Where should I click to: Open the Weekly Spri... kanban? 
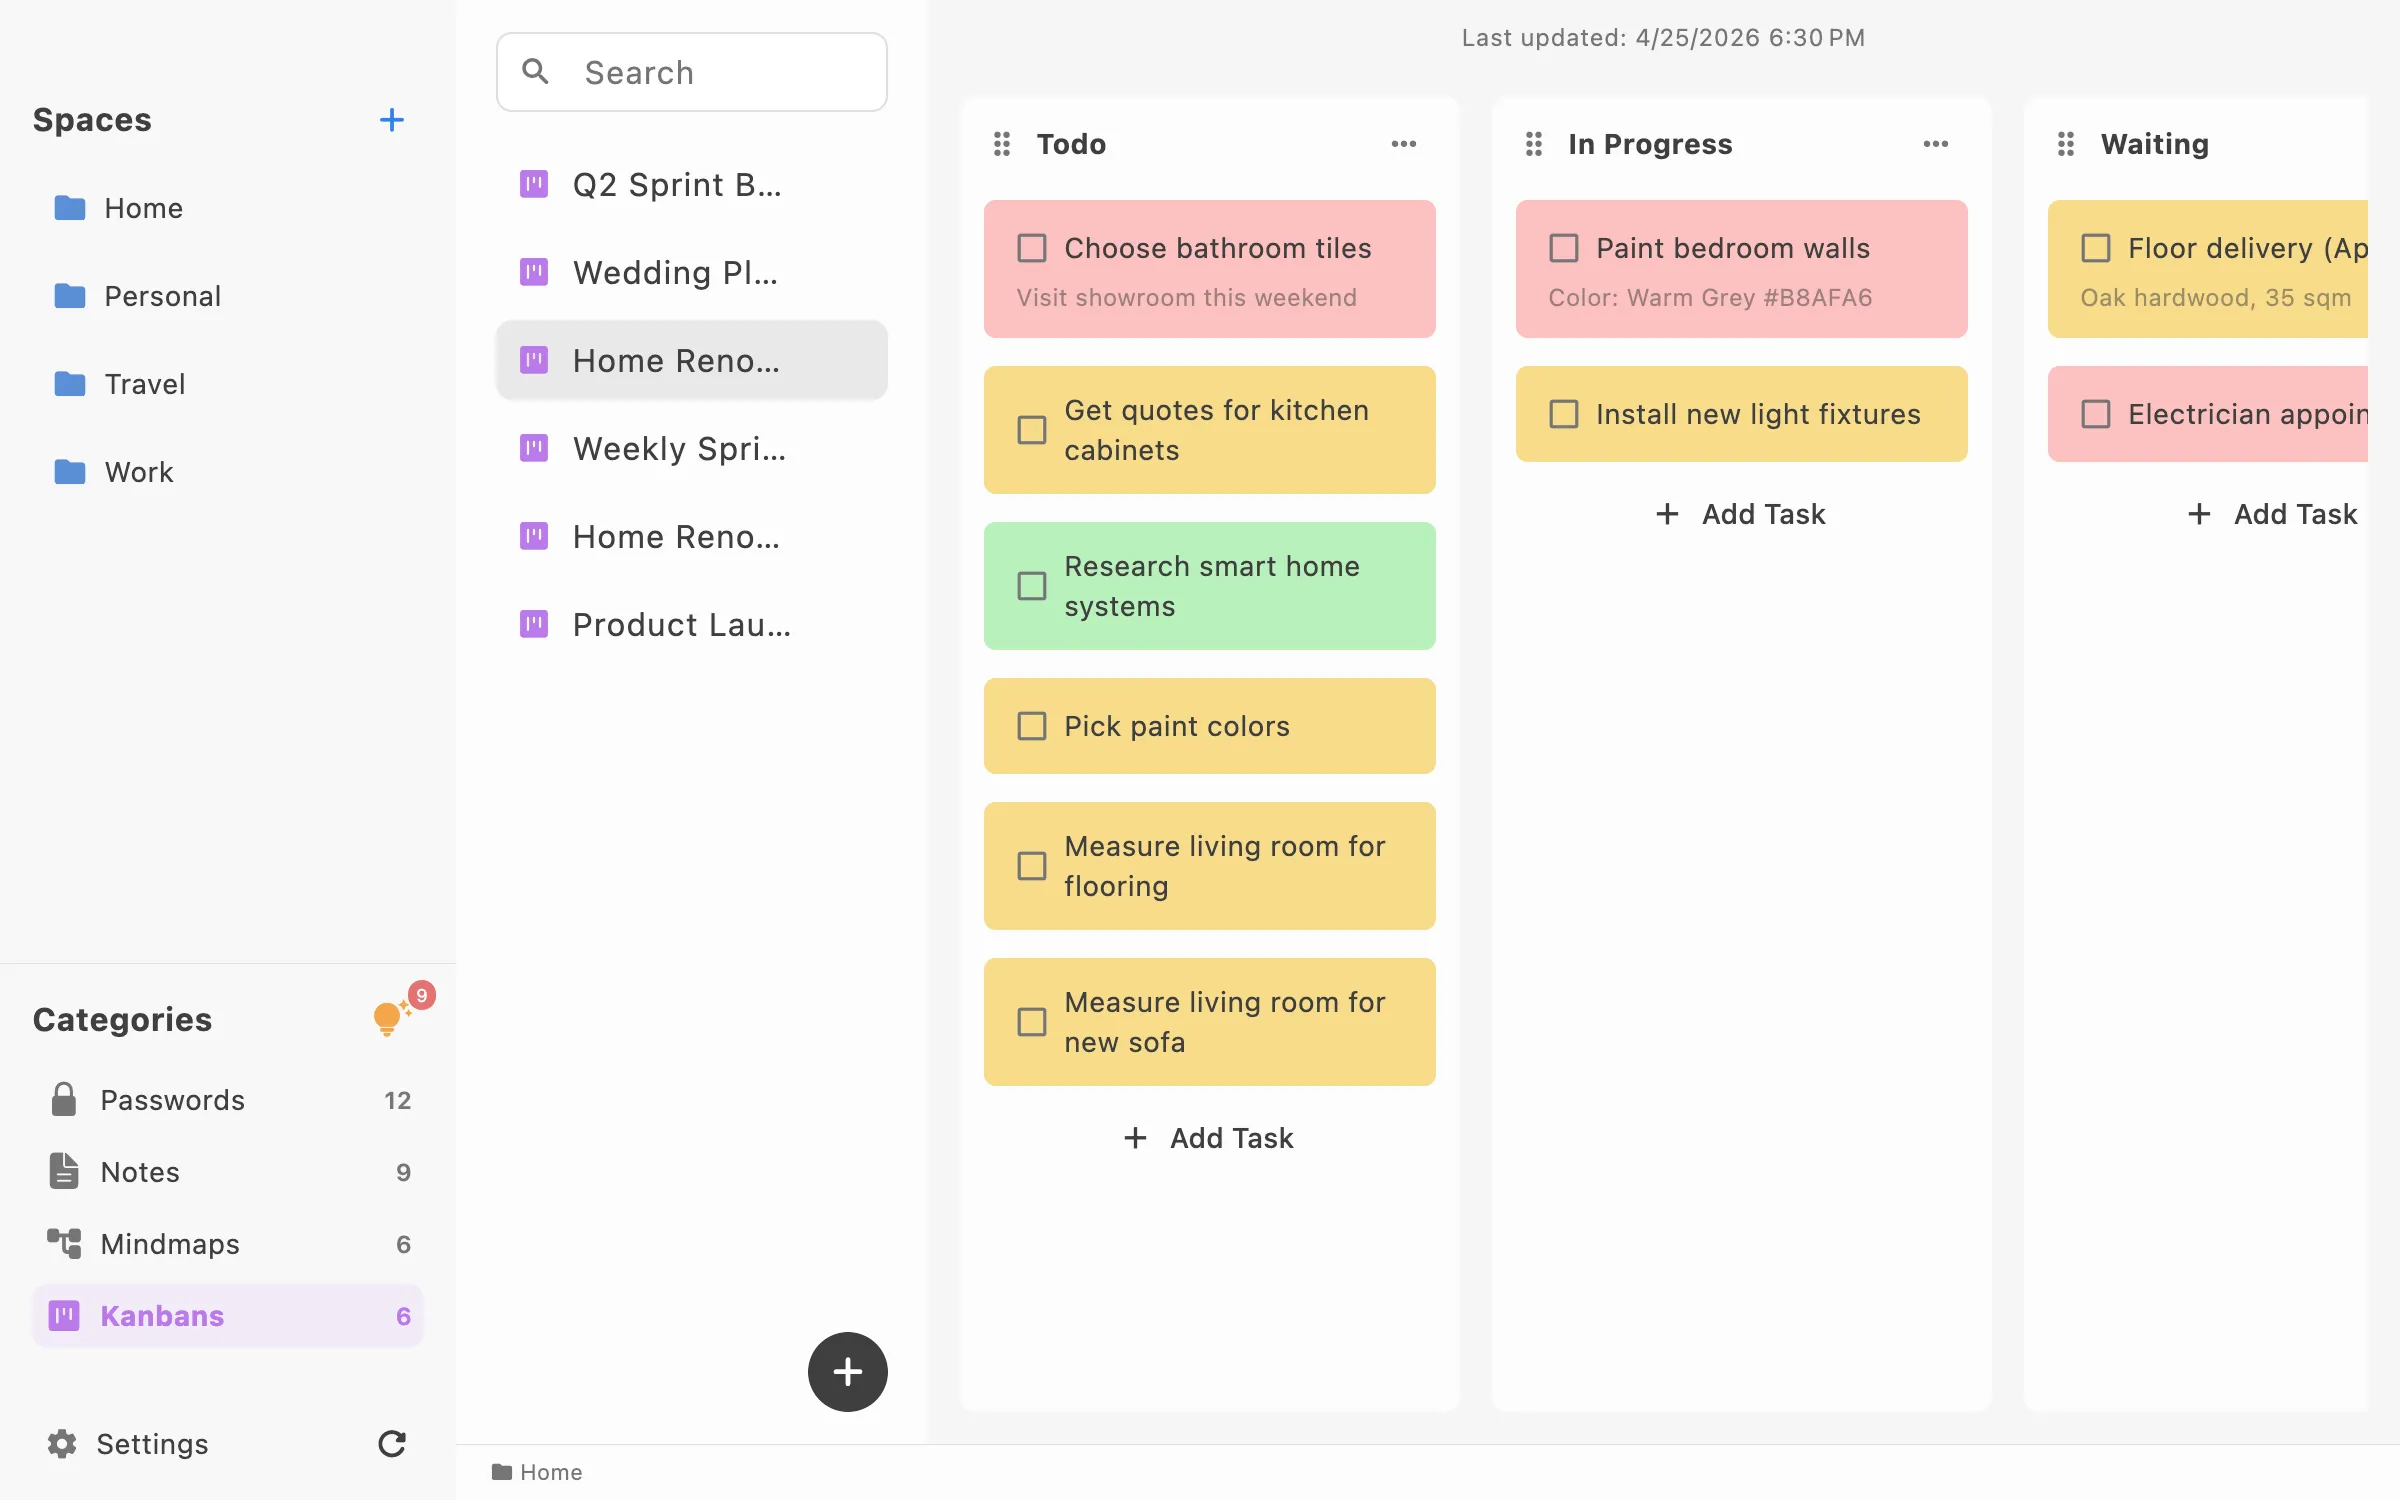pyautogui.click(x=692, y=448)
